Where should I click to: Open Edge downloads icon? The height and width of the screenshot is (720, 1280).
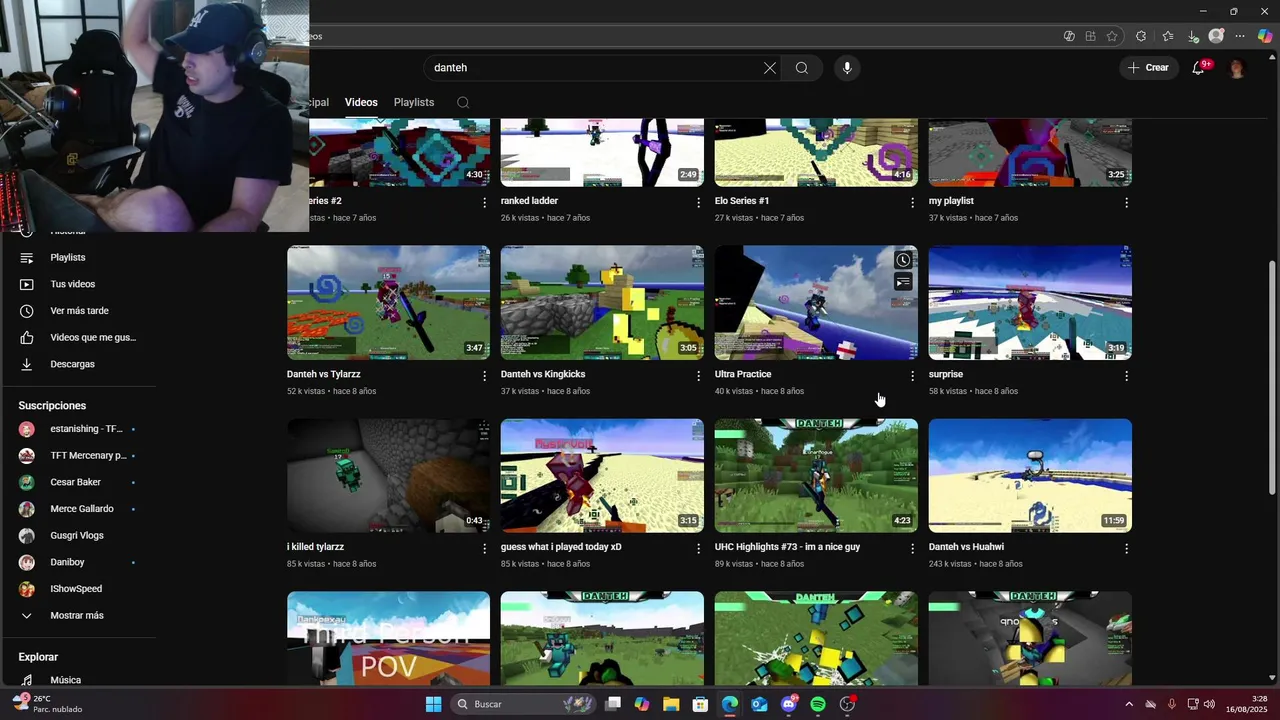click(x=1193, y=36)
